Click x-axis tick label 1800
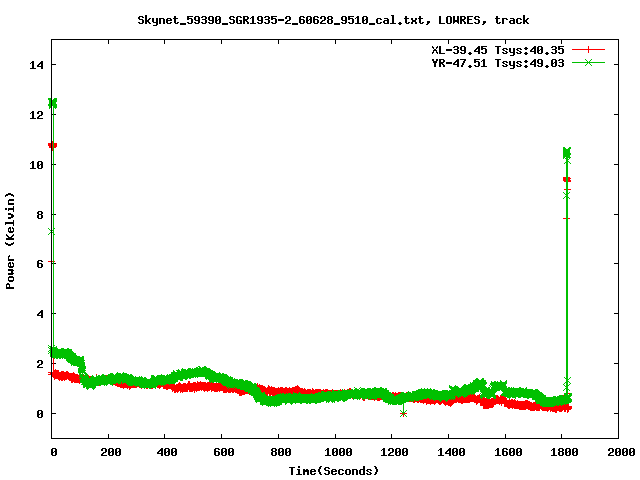This screenshot has width=640, height=480. [564, 452]
